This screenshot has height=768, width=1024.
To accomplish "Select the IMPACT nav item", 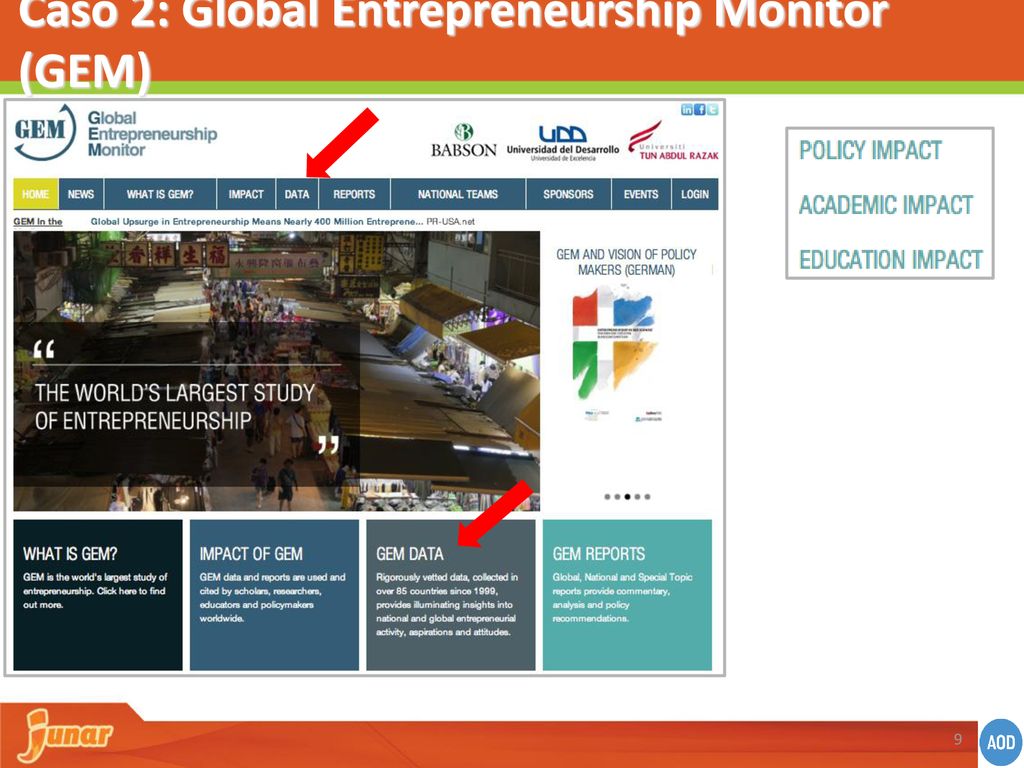I will [x=246, y=194].
